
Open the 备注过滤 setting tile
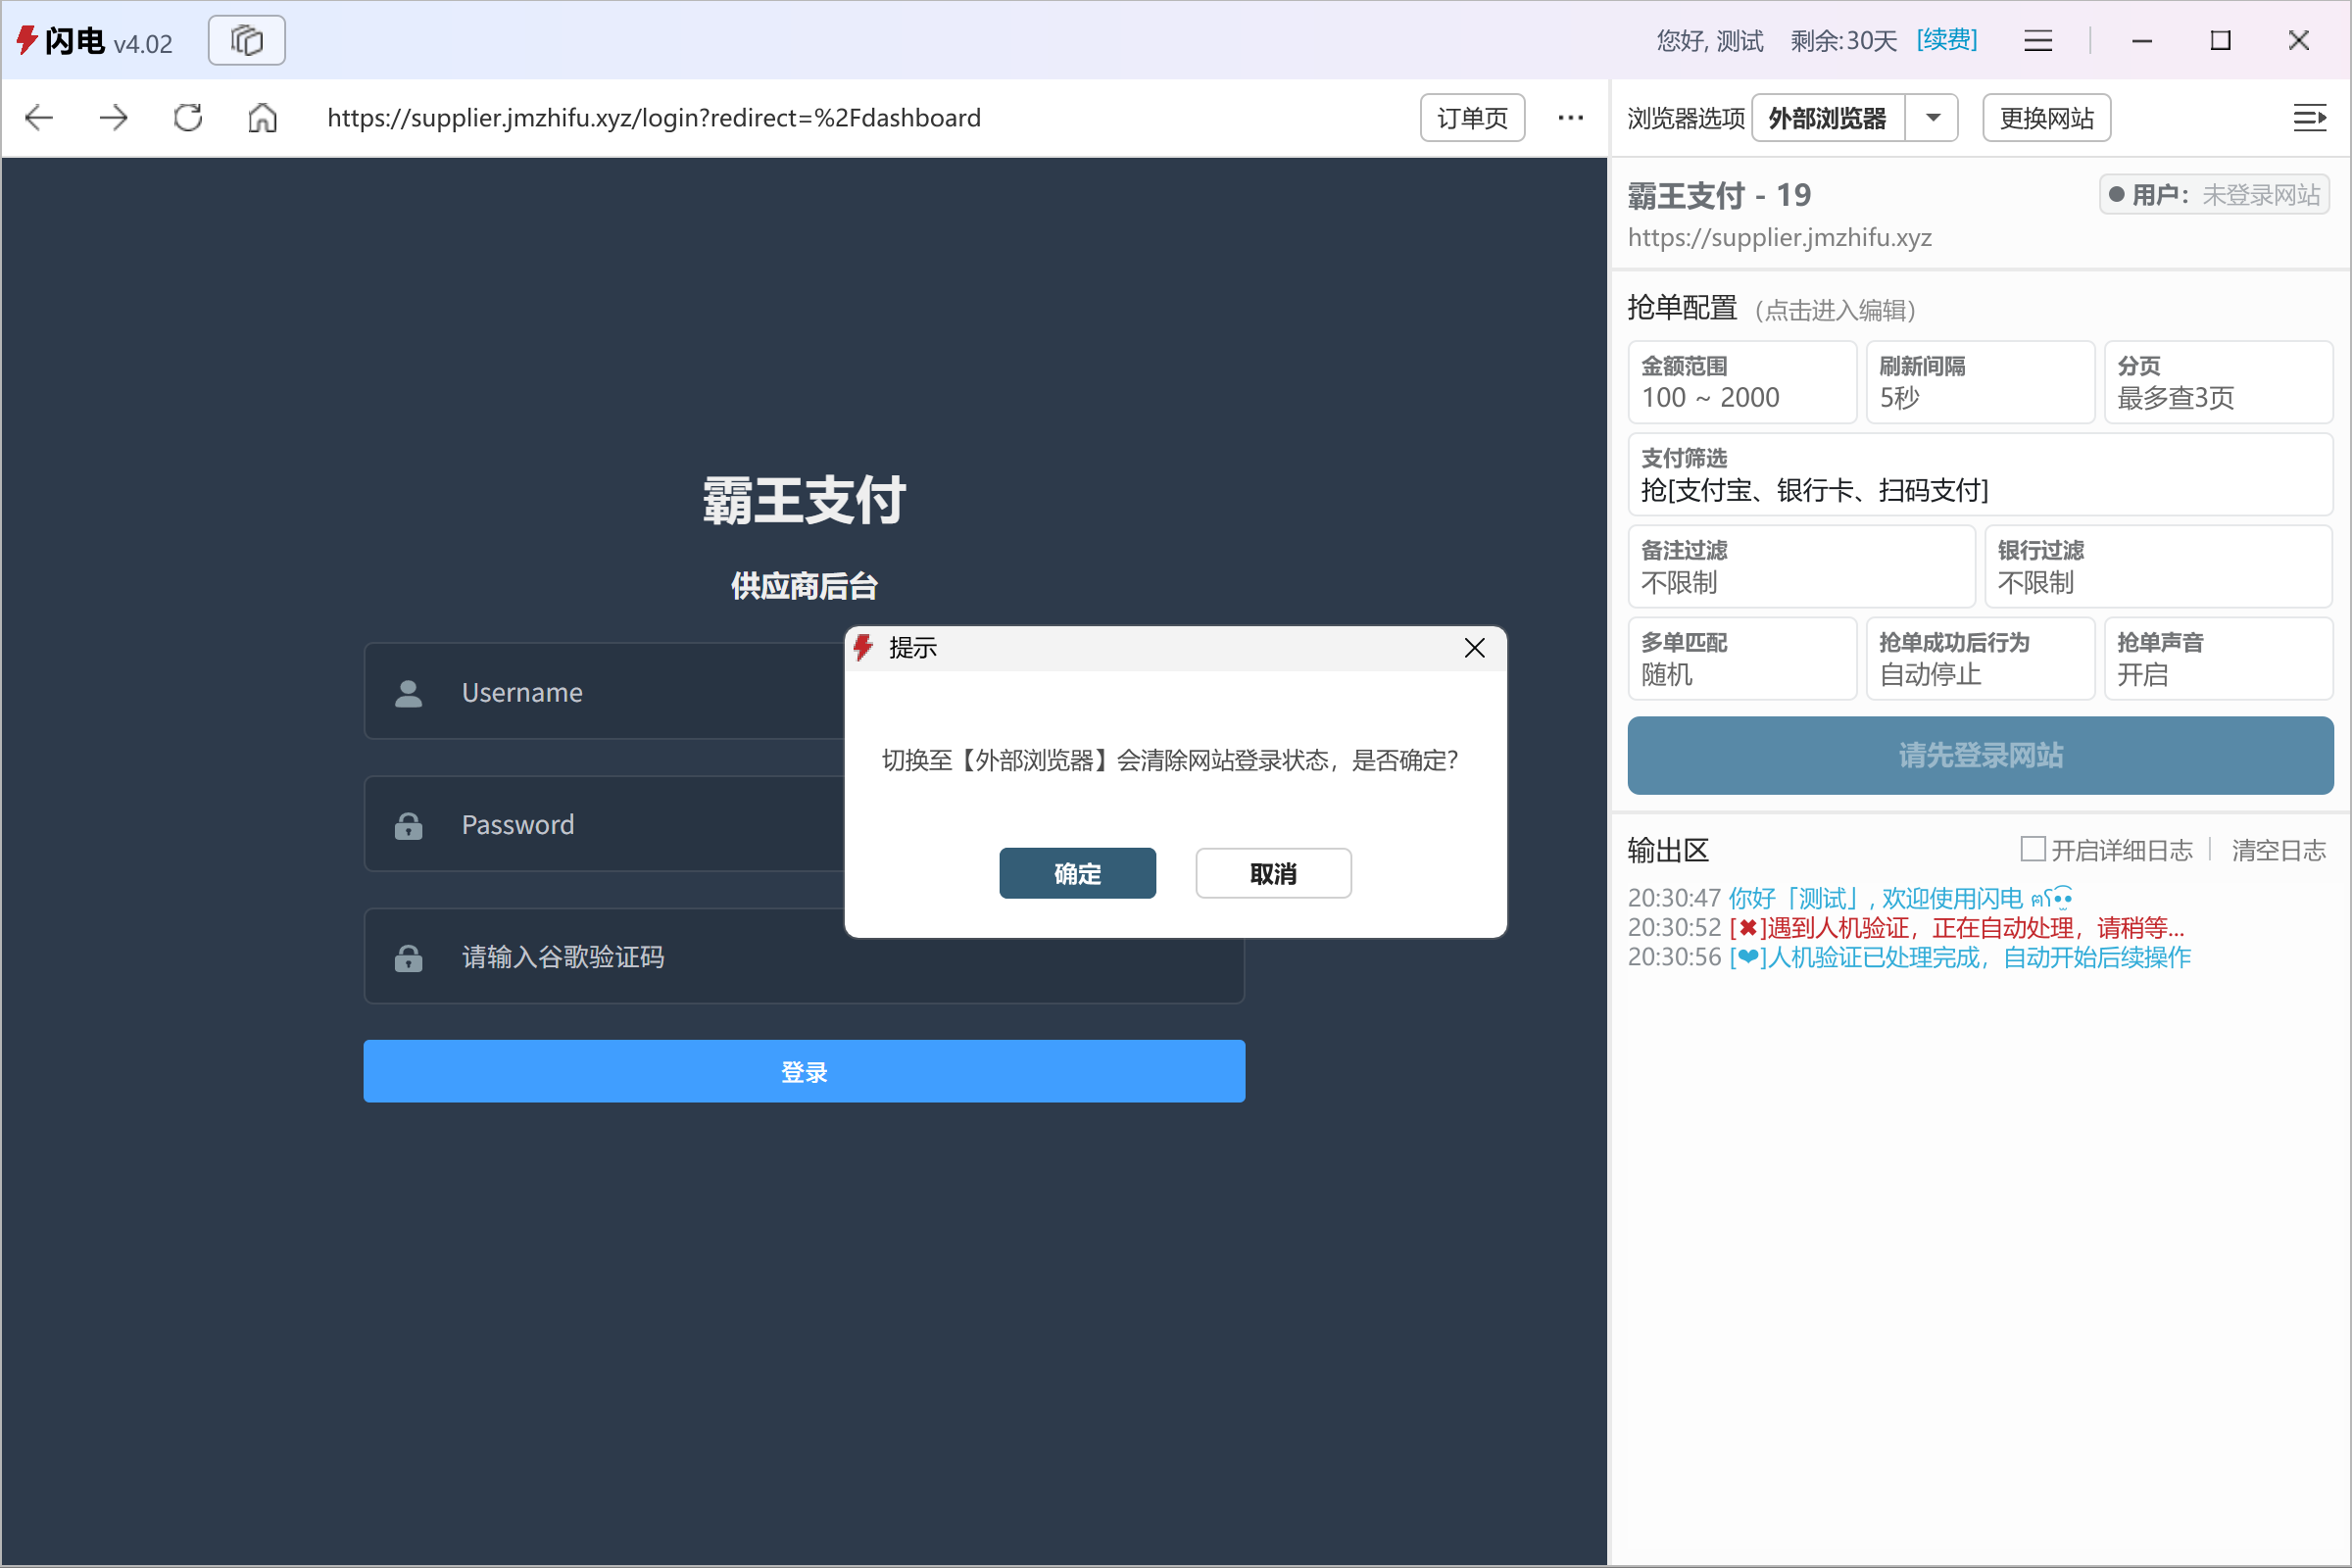[x=1800, y=566]
